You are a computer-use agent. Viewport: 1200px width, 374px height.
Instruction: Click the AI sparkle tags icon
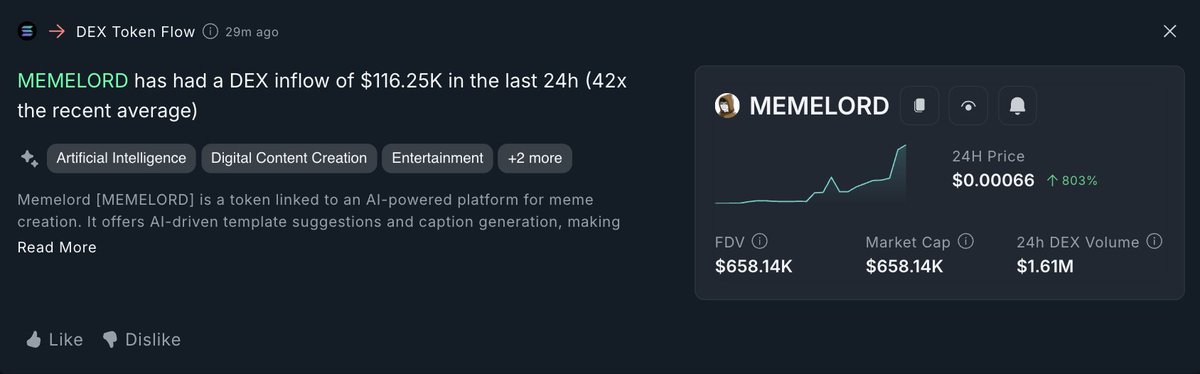pos(29,158)
